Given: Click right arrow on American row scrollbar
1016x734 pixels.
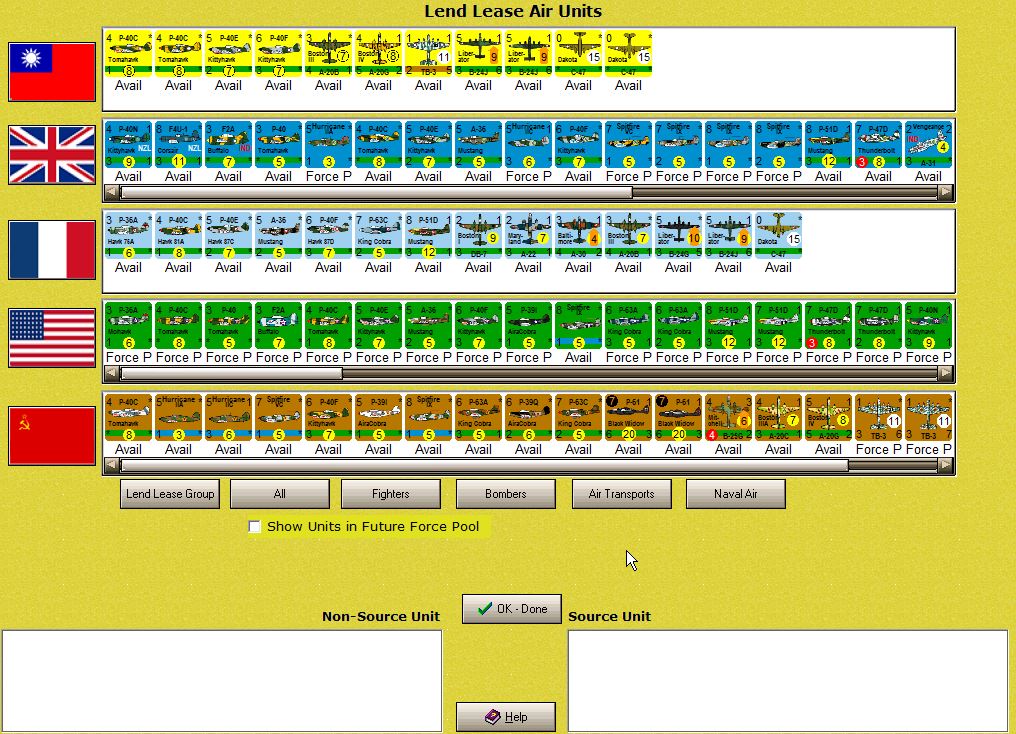Looking at the screenshot, I should (x=946, y=374).
